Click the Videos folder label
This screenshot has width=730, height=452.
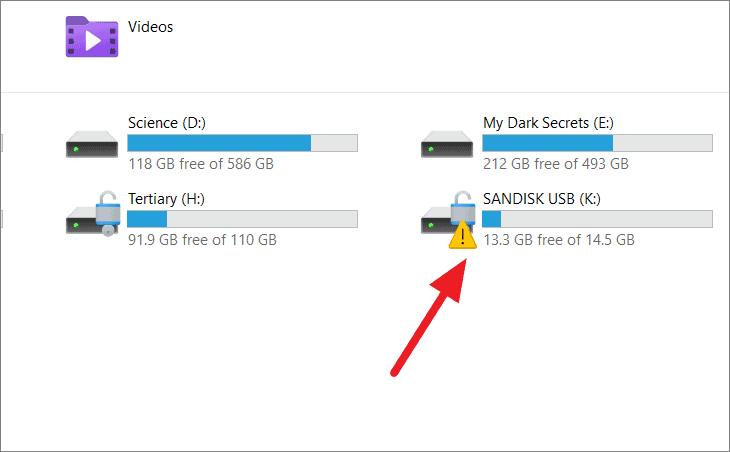pos(150,27)
